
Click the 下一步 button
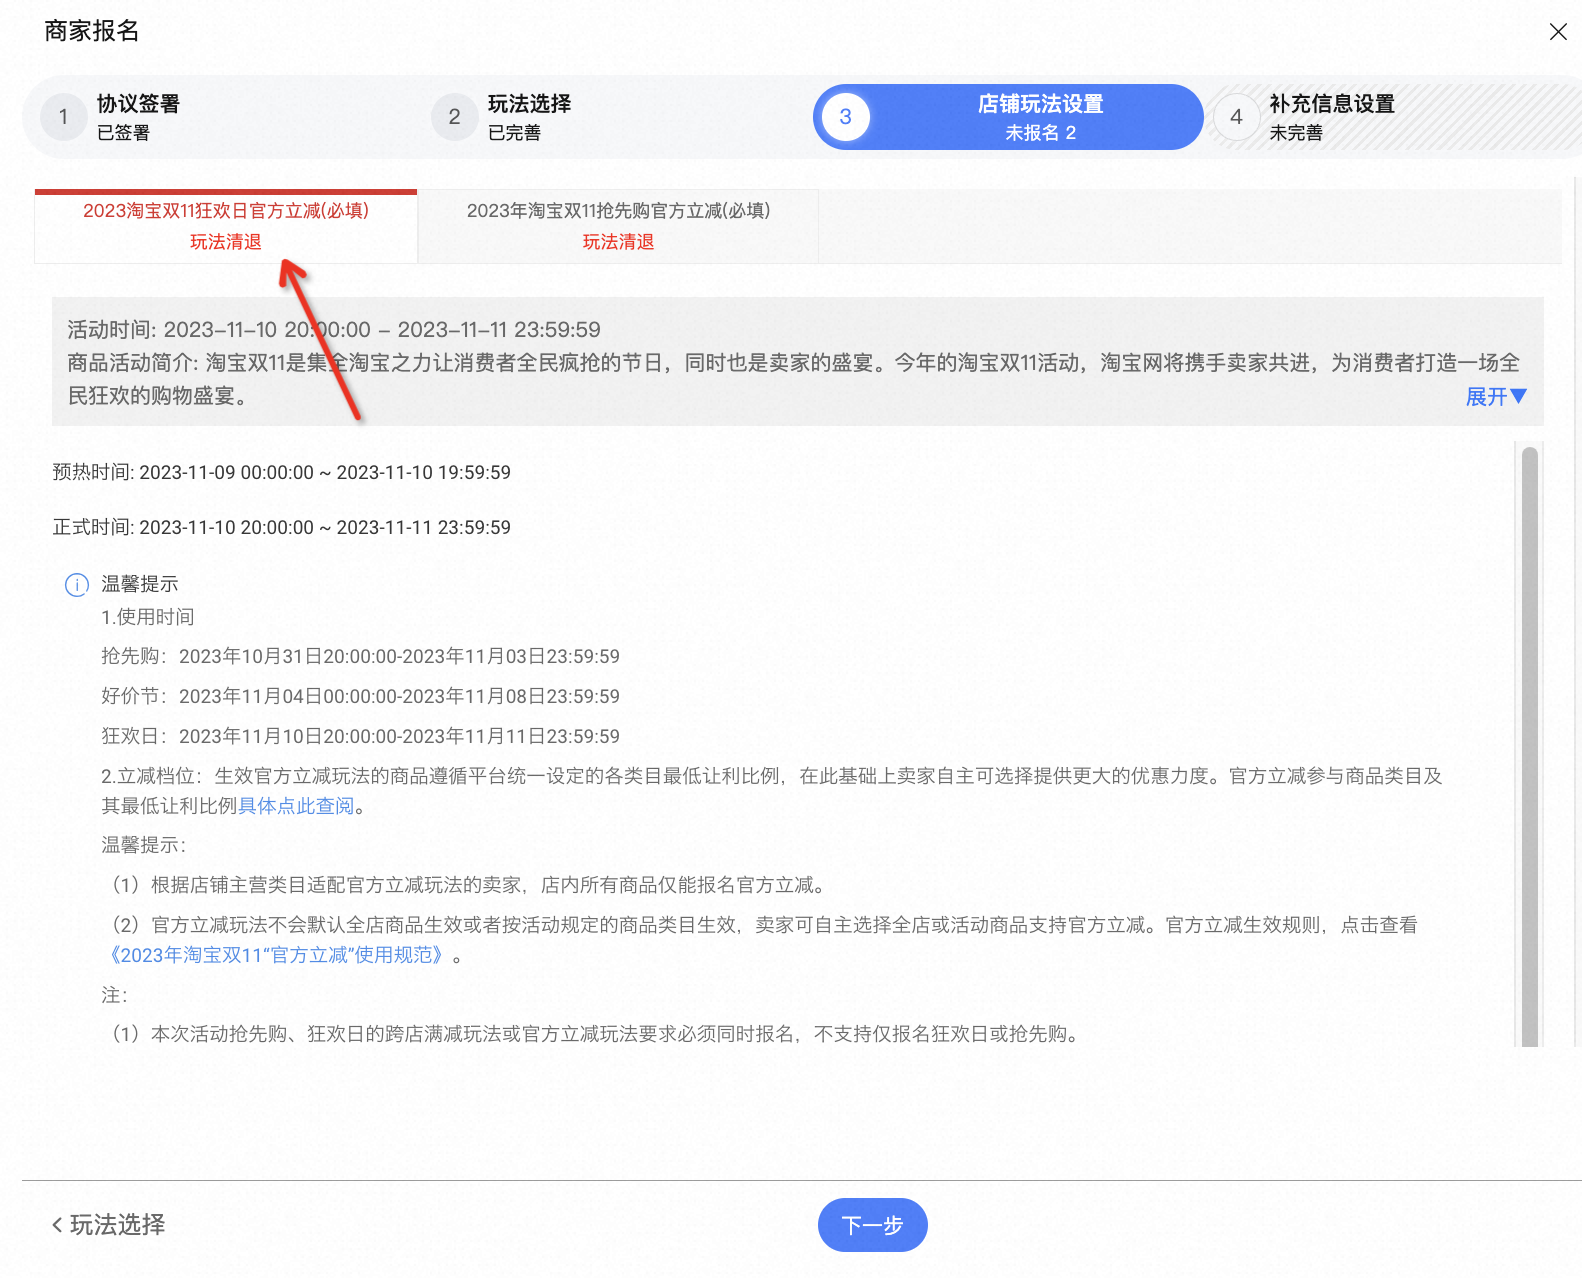[873, 1225]
